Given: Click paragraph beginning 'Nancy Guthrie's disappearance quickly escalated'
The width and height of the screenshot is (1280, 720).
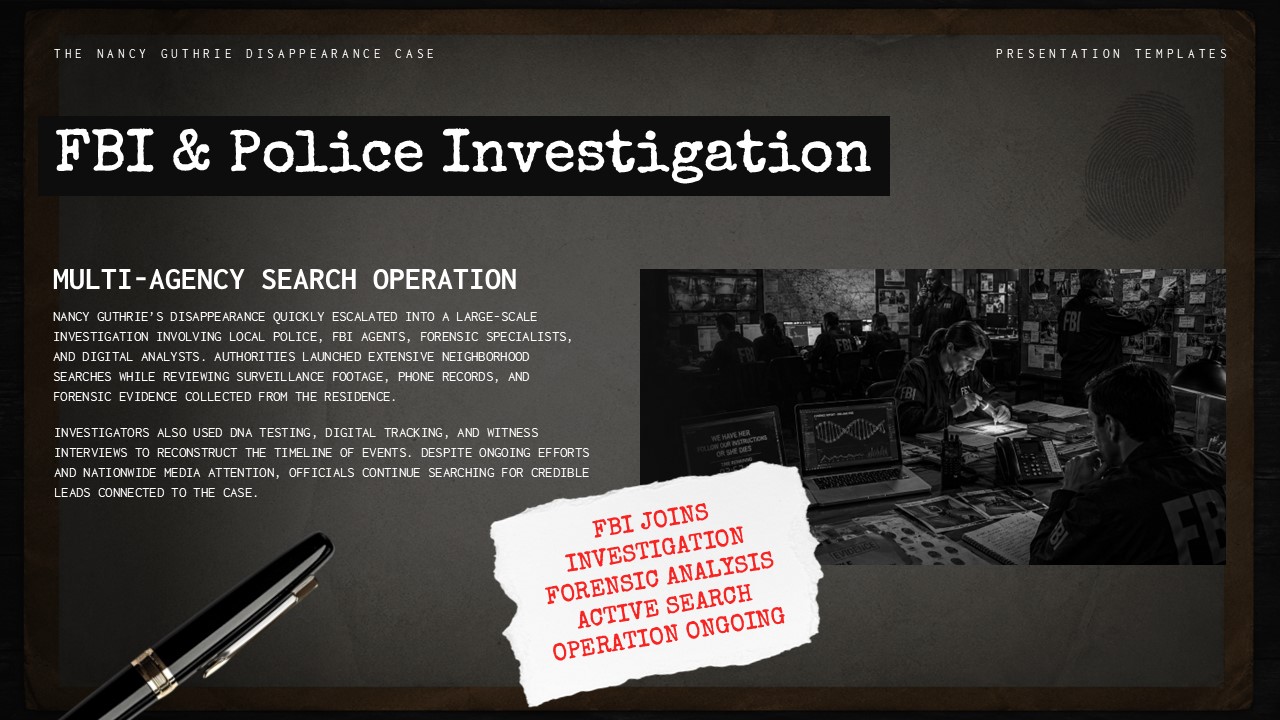Looking at the screenshot, I should point(313,357).
